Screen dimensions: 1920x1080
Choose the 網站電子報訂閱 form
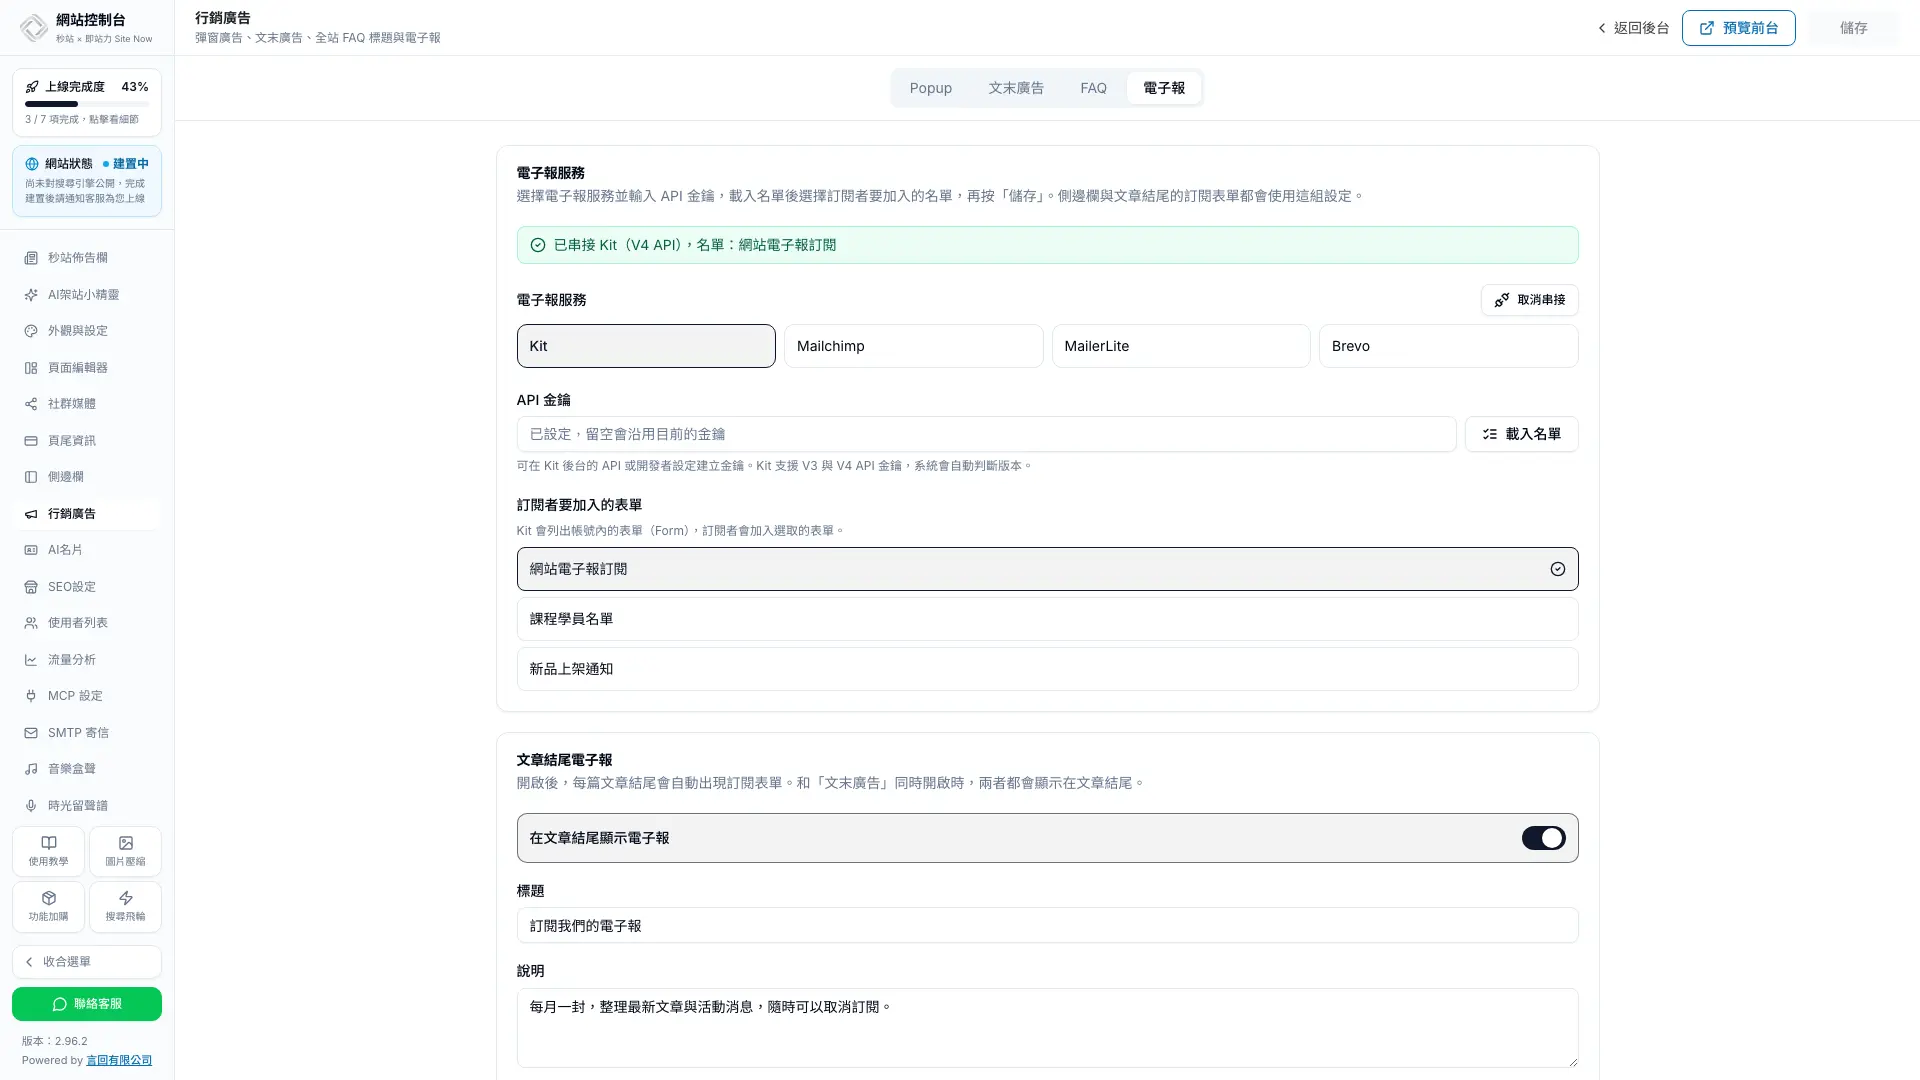1047,569
